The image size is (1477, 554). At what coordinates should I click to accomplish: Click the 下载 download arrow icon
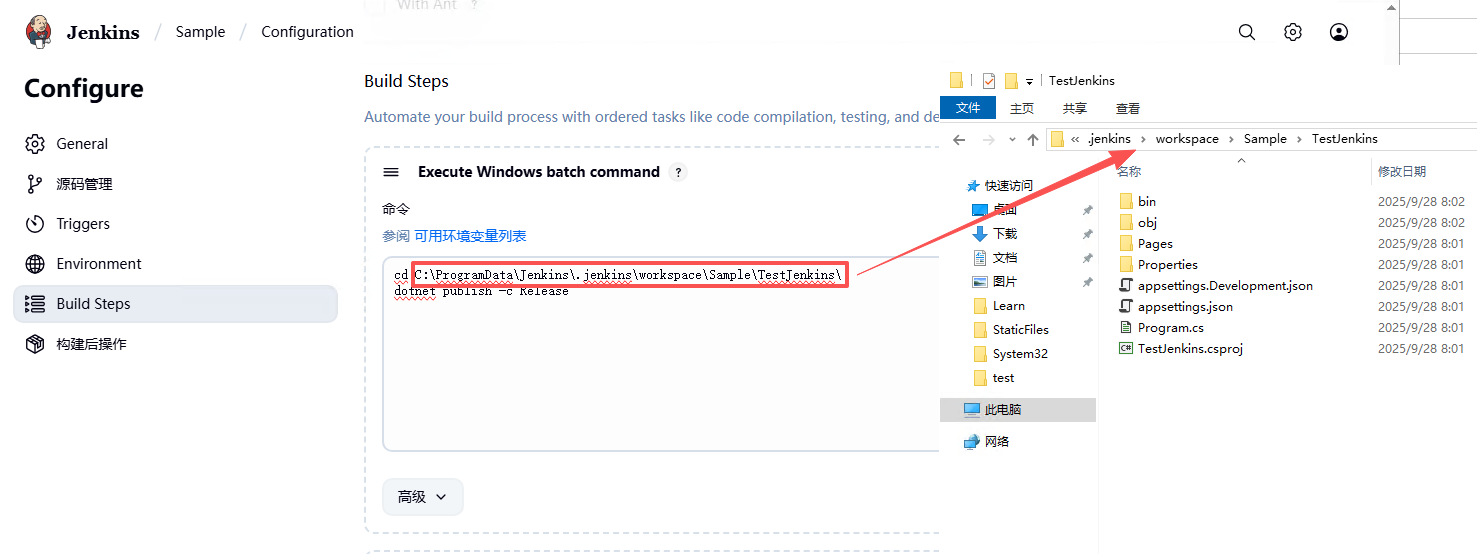point(980,234)
